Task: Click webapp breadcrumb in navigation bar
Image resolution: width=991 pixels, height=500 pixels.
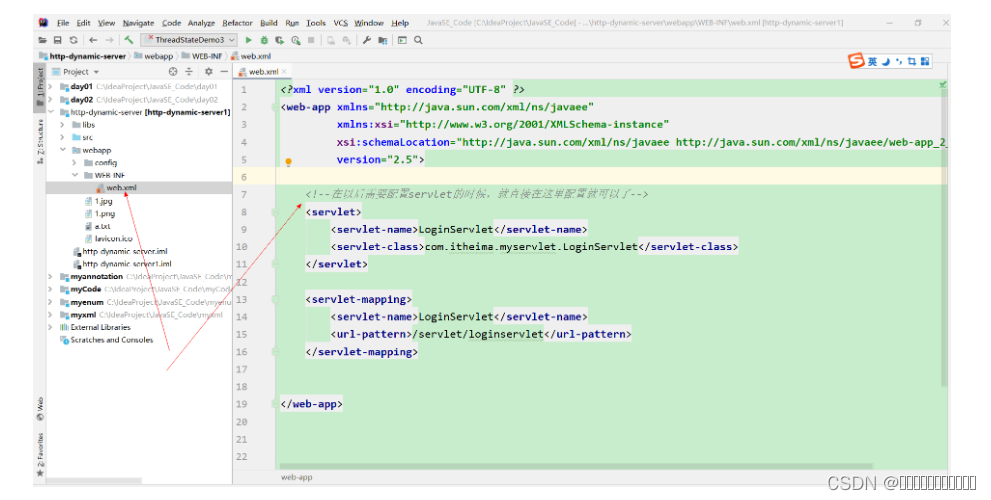Action: click(154, 56)
